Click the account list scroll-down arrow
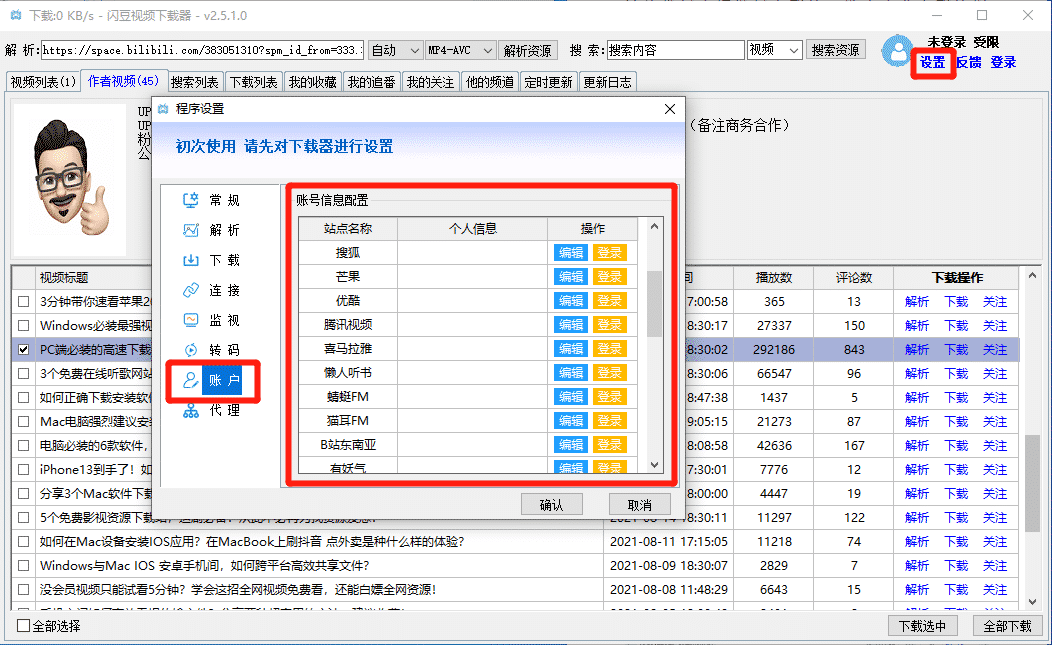This screenshot has height=645, width=1052. pyautogui.click(x=655, y=464)
